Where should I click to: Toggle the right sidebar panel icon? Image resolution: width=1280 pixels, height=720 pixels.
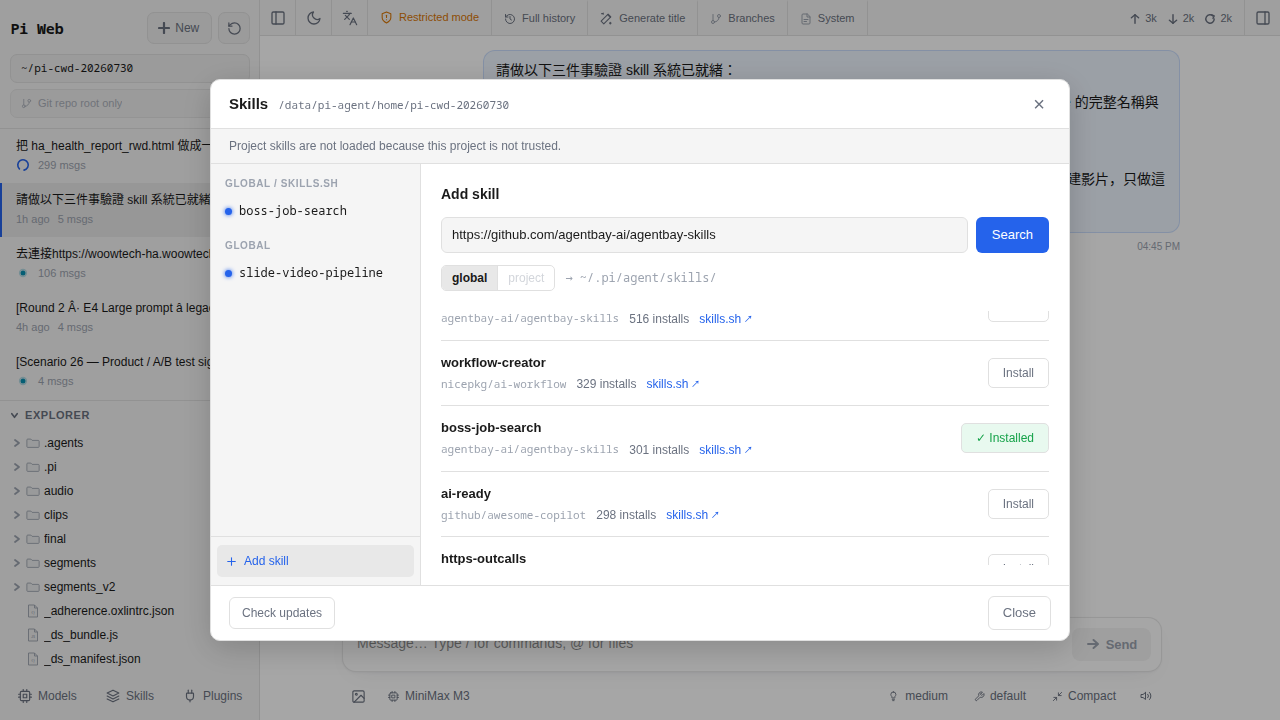[x=1262, y=18]
